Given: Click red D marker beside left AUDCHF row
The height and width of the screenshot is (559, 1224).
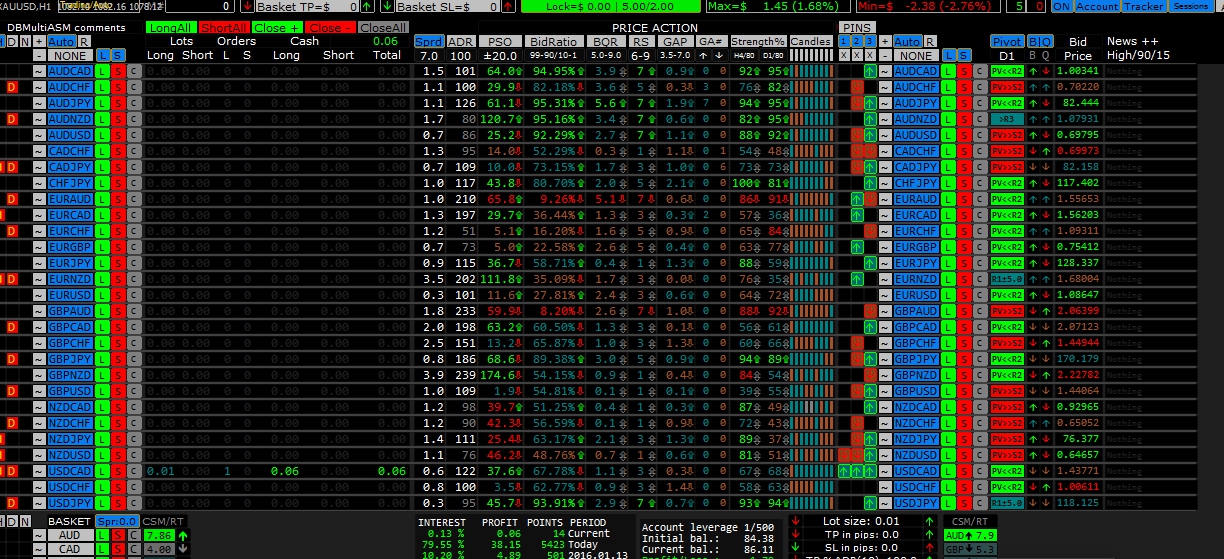Looking at the screenshot, I should click(x=12, y=87).
